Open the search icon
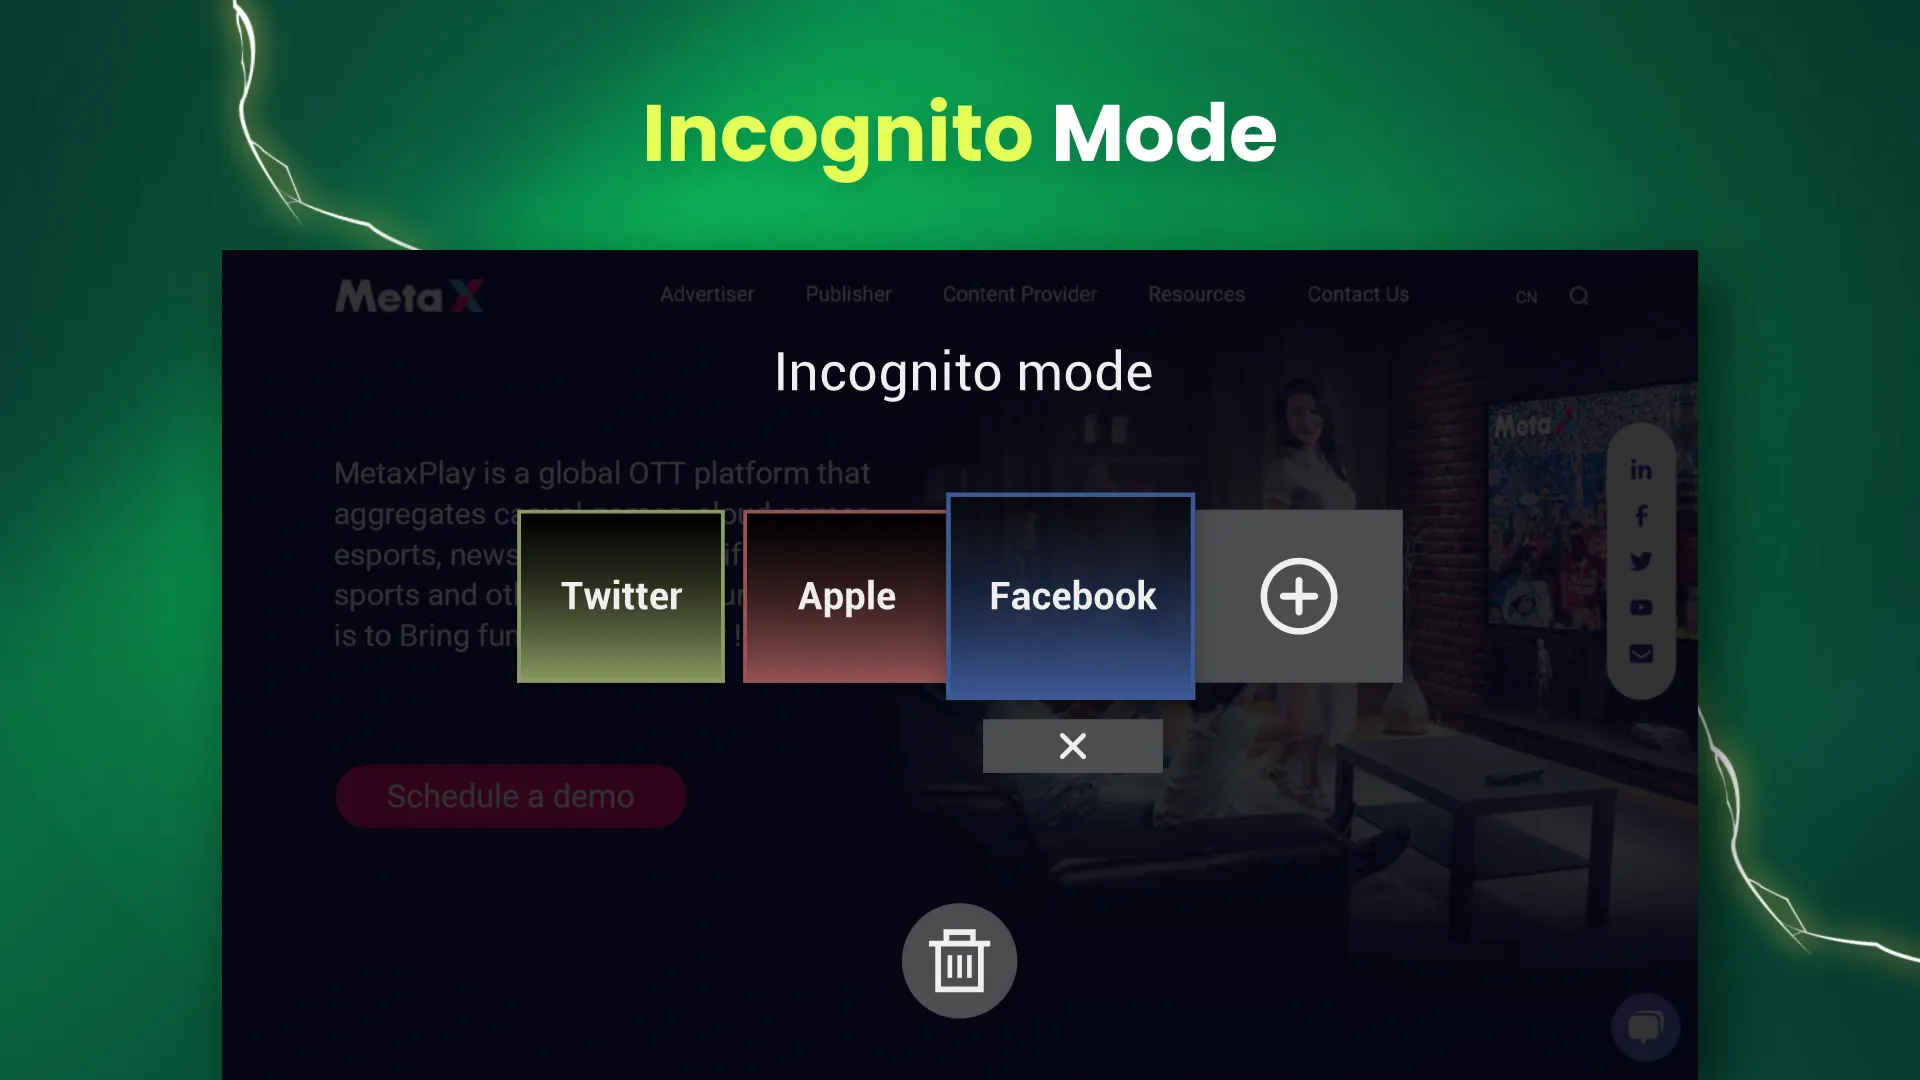 click(x=1578, y=295)
